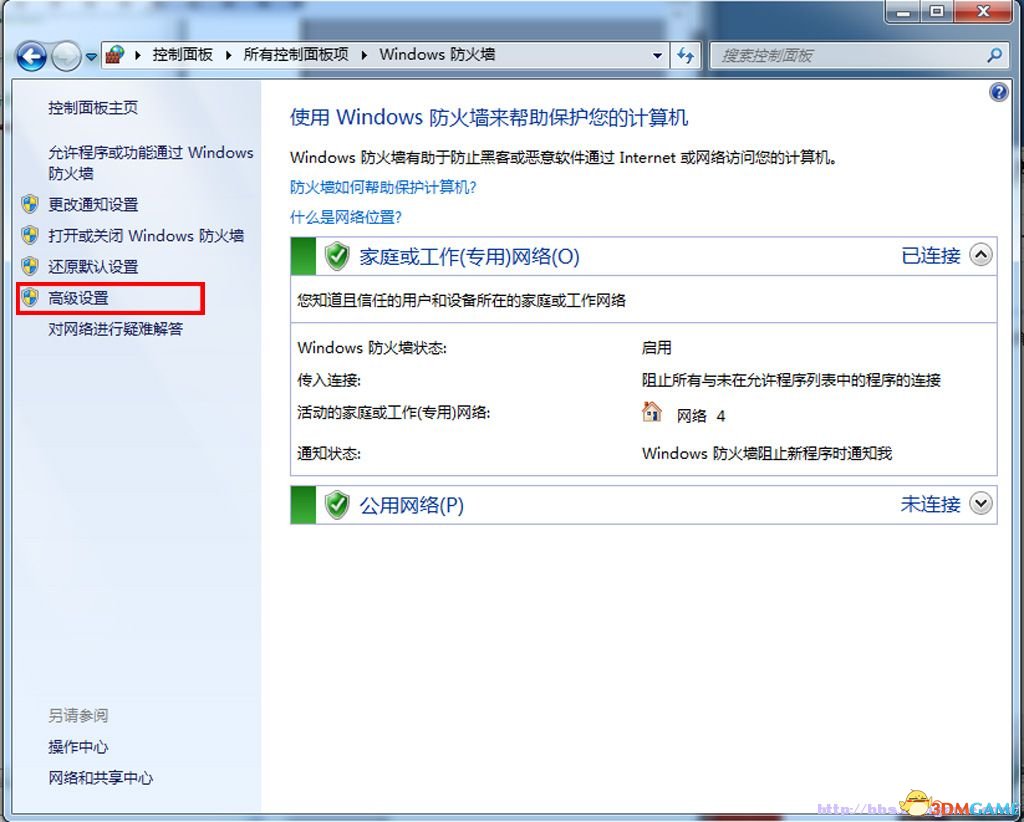The width and height of the screenshot is (1024, 822).
Task: Click house icon beside 网络 4
Action: pyautogui.click(x=652, y=412)
